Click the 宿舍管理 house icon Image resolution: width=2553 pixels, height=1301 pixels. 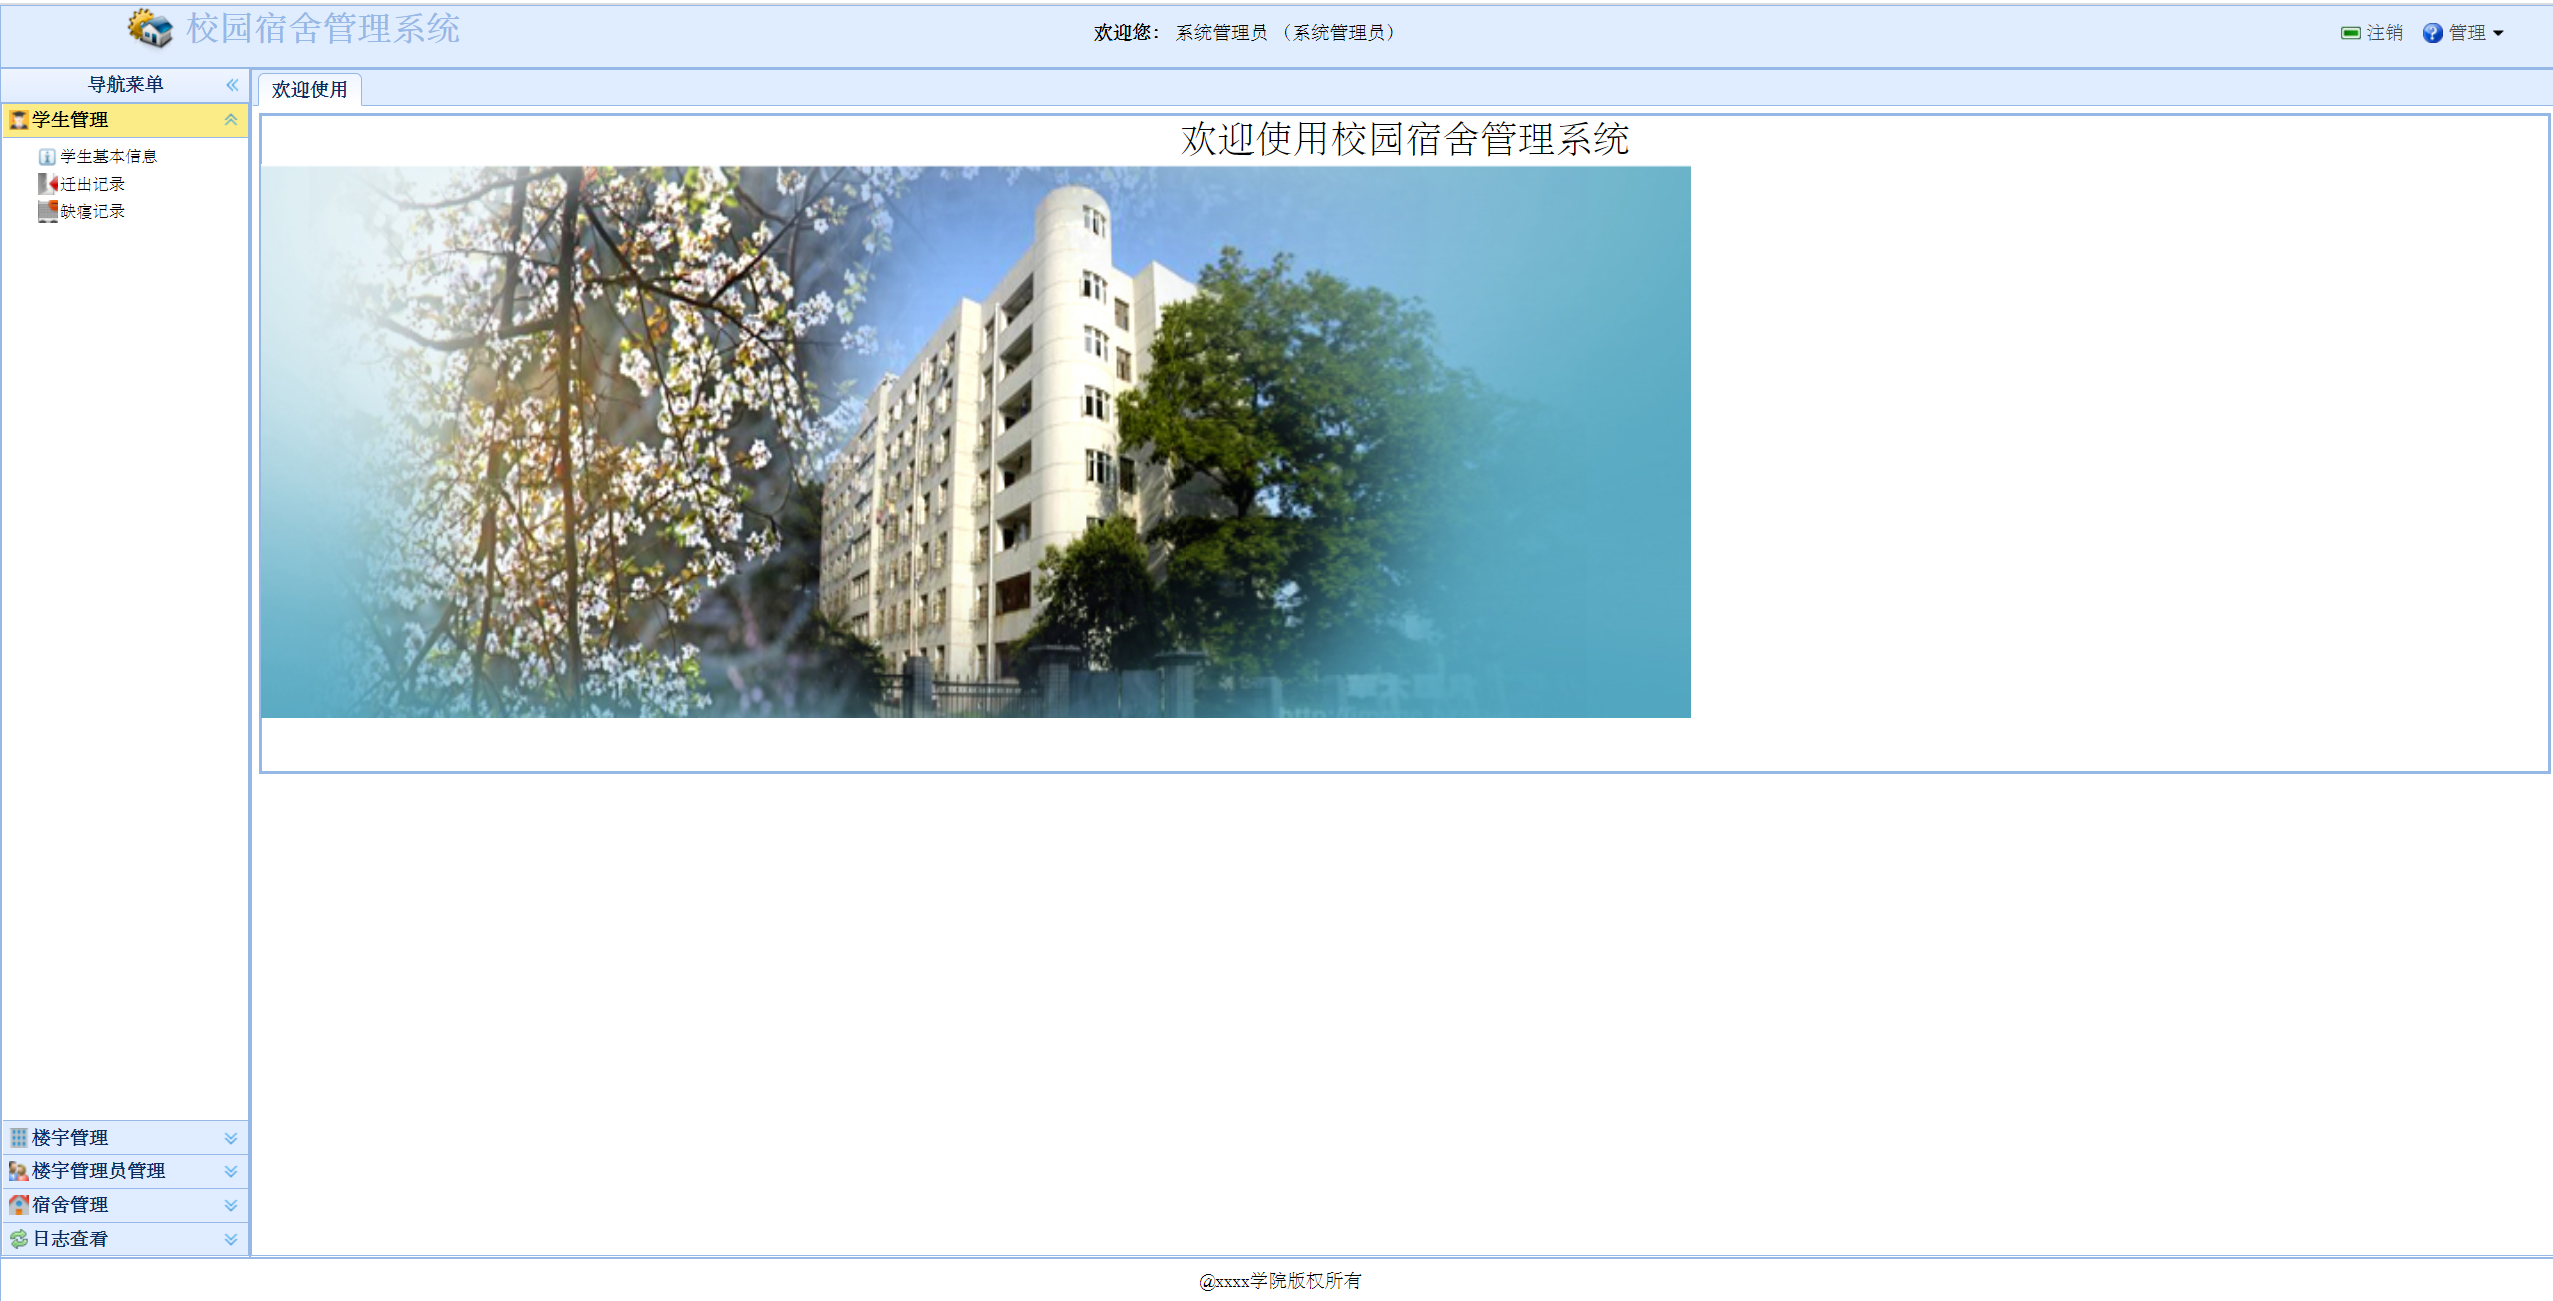(18, 1205)
